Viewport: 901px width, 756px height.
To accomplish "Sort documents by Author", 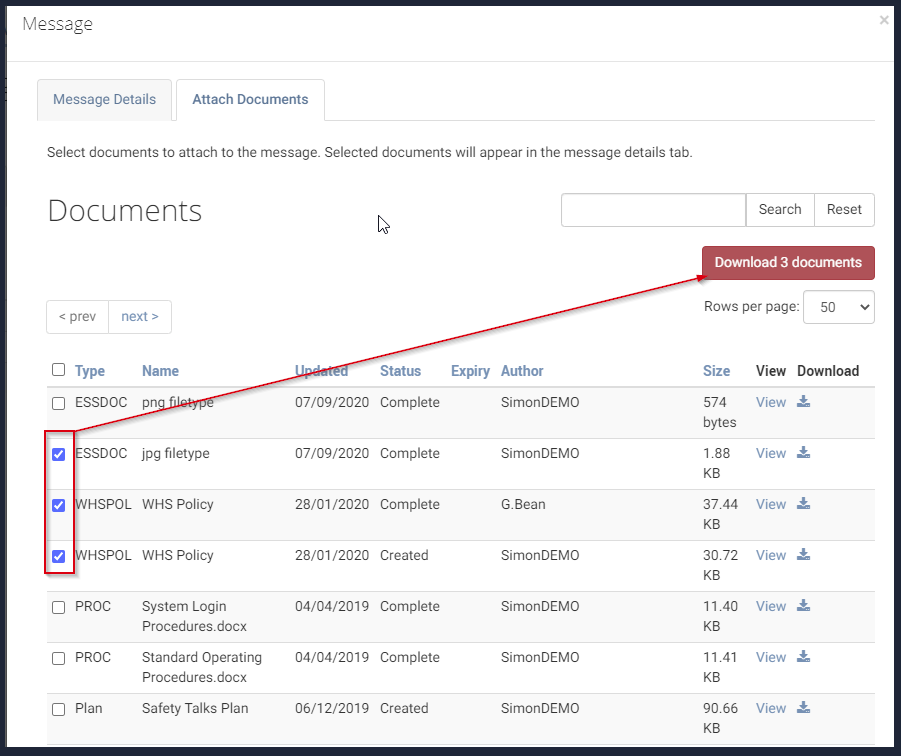I will click(522, 371).
